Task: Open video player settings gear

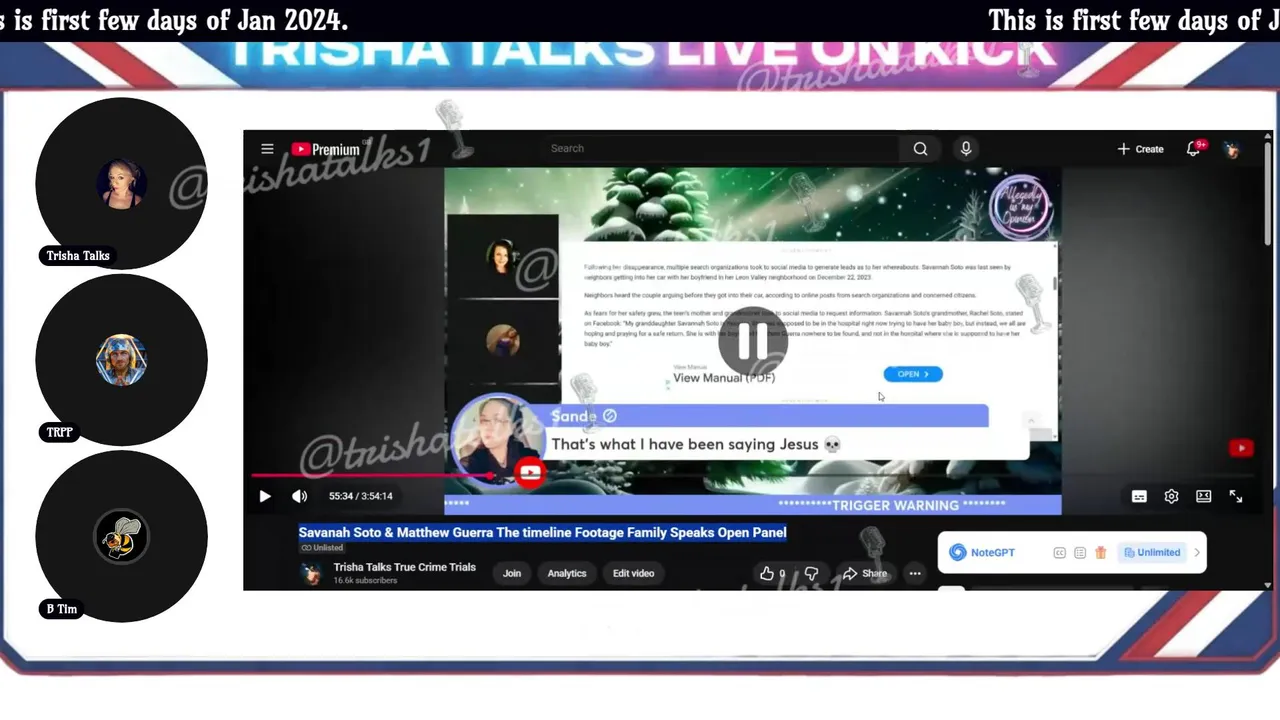Action: pos(1171,496)
